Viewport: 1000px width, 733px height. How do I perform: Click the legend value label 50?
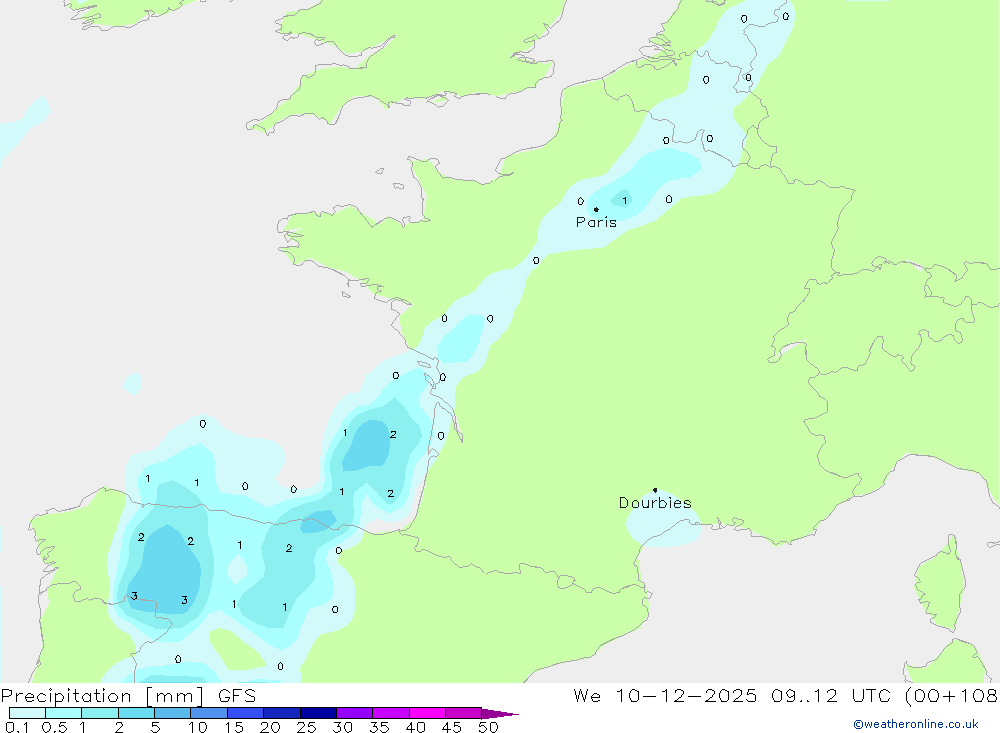(x=488, y=727)
